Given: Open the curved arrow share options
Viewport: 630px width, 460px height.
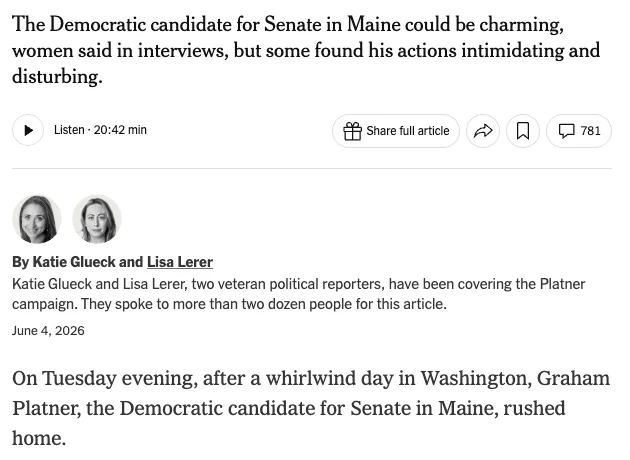Looking at the screenshot, I should click(483, 131).
